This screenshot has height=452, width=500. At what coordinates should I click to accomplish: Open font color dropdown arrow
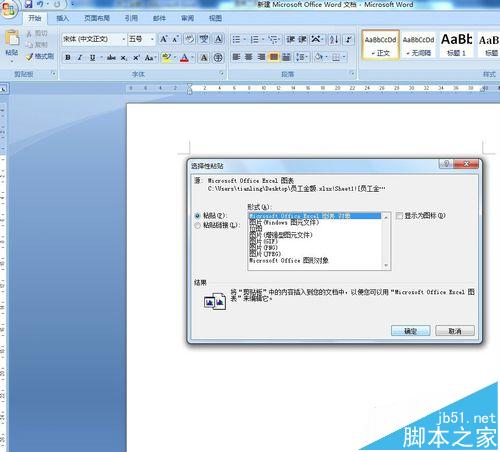click(193, 57)
